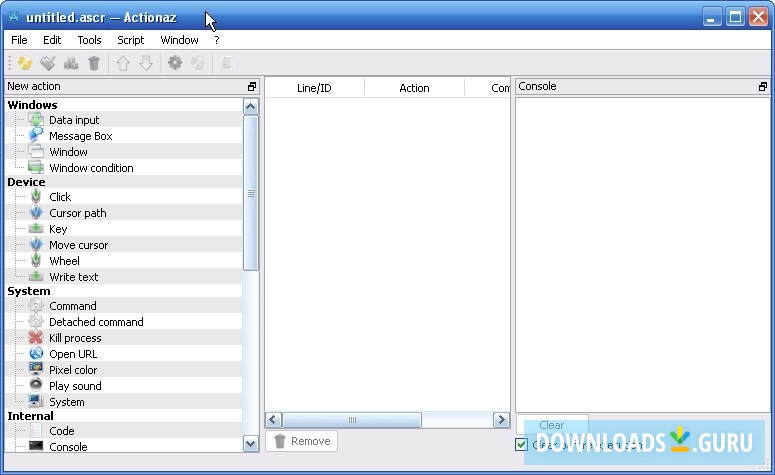Viewport: 775px width, 475px height.
Task: Click the script table scroll right arrow
Action: click(502, 420)
